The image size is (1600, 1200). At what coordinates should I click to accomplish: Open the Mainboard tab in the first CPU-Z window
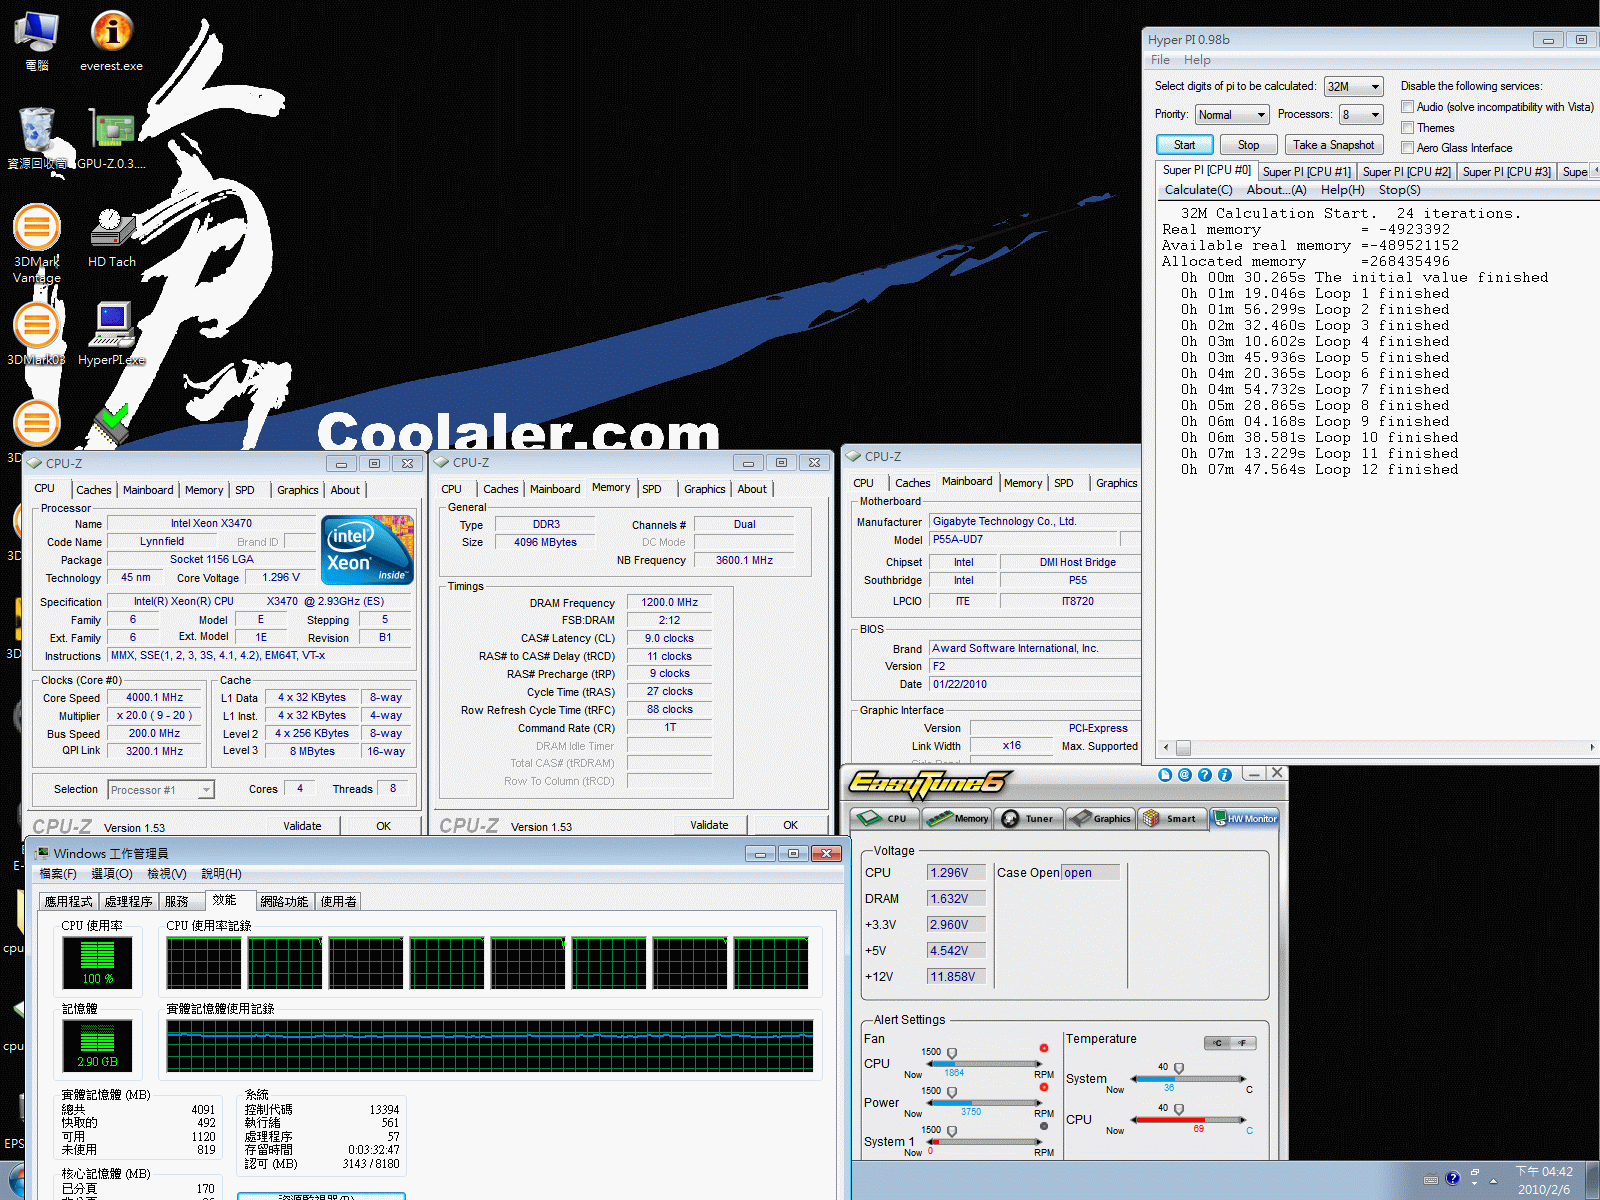[148, 490]
